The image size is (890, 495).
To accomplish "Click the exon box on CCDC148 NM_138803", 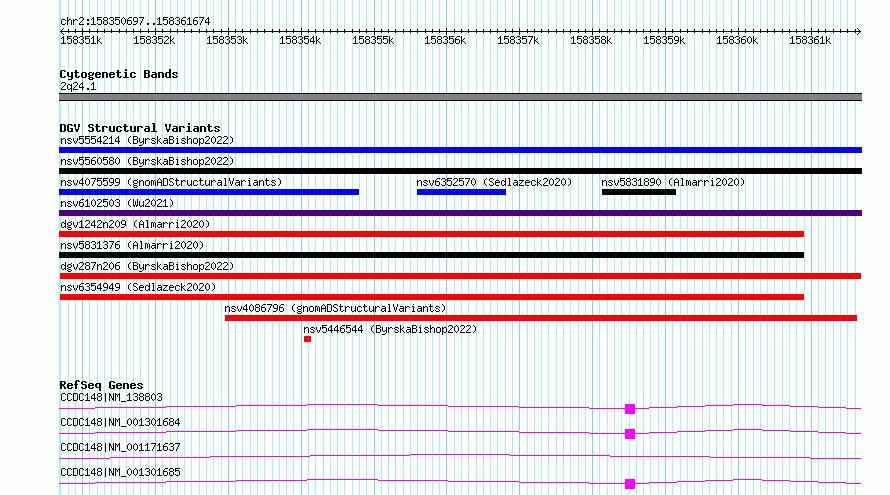I will (630, 409).
